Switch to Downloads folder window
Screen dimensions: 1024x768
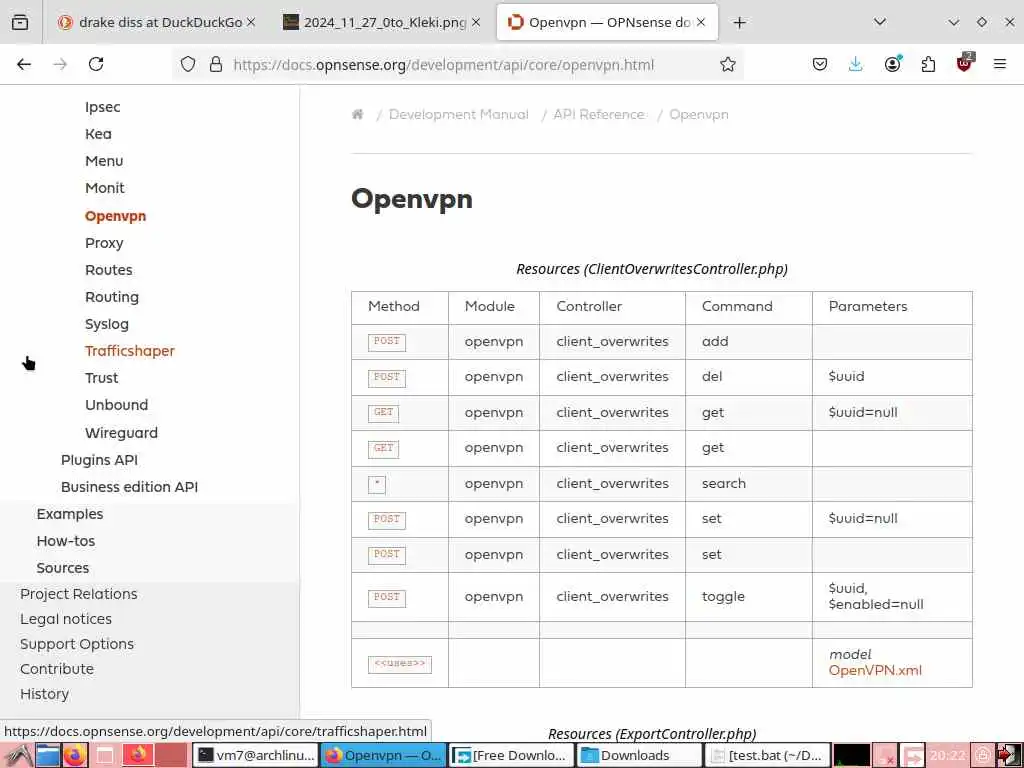639,755
